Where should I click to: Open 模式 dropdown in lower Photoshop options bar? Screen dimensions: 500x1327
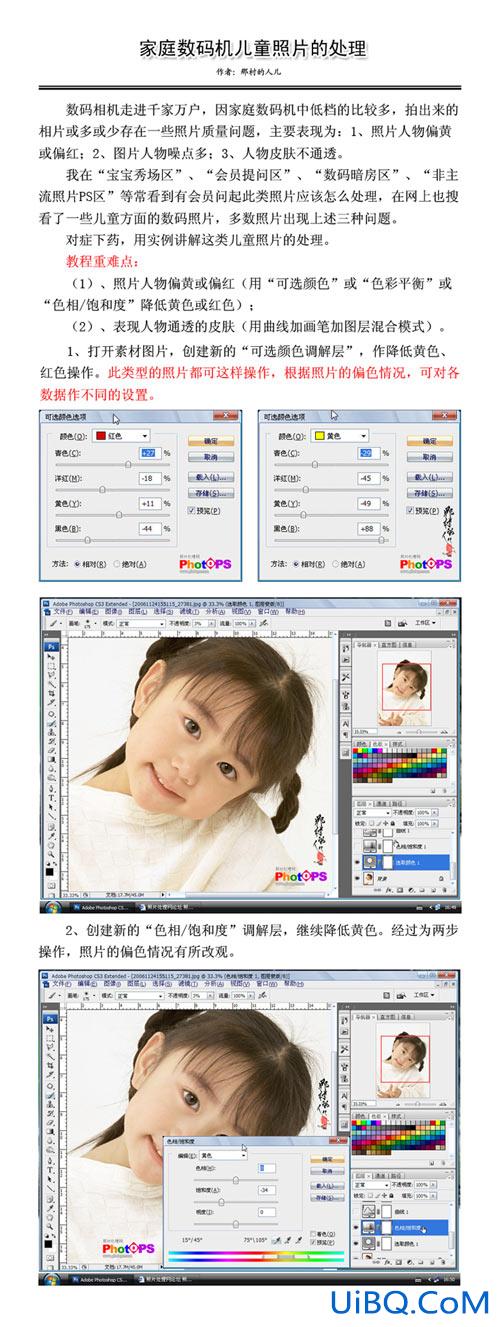click(141, 995)
